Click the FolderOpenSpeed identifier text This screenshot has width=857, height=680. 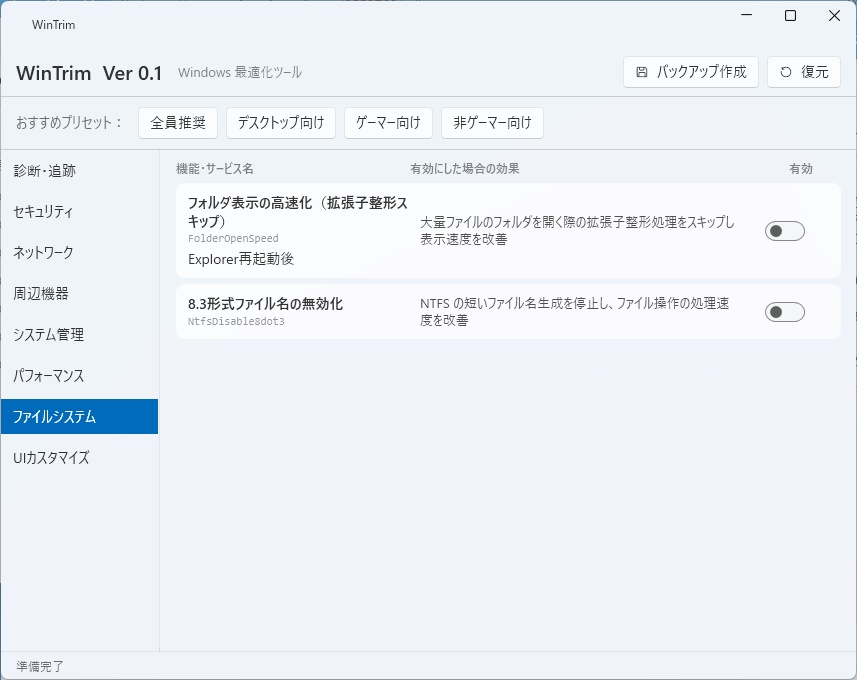(x=233, y=238)
